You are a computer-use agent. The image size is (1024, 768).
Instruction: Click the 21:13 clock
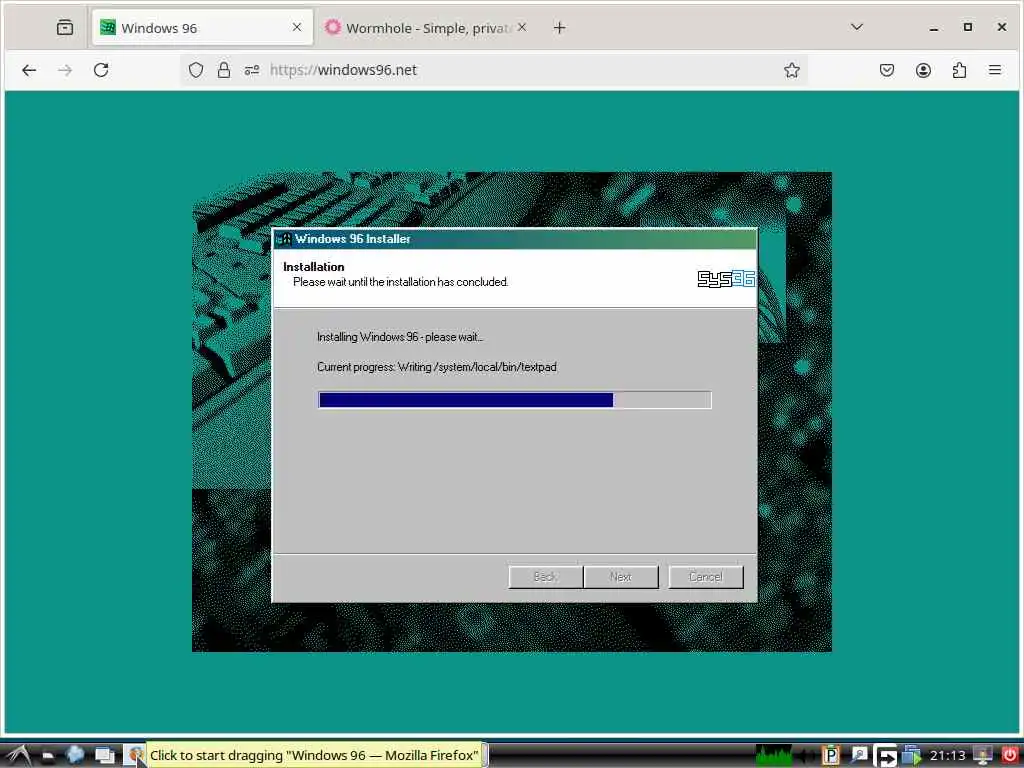point(947,756)
